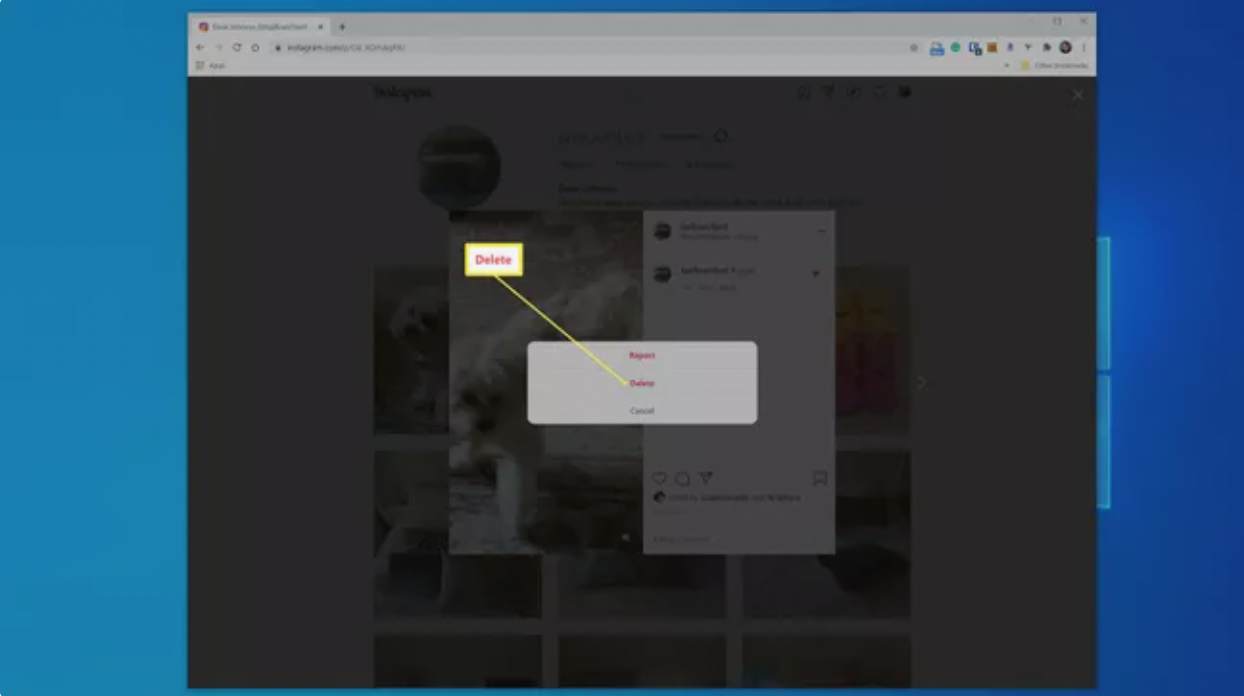Screen dimensions: 1244x696
Task: Click the Instagram logo in the header
Action: (403, 93)
